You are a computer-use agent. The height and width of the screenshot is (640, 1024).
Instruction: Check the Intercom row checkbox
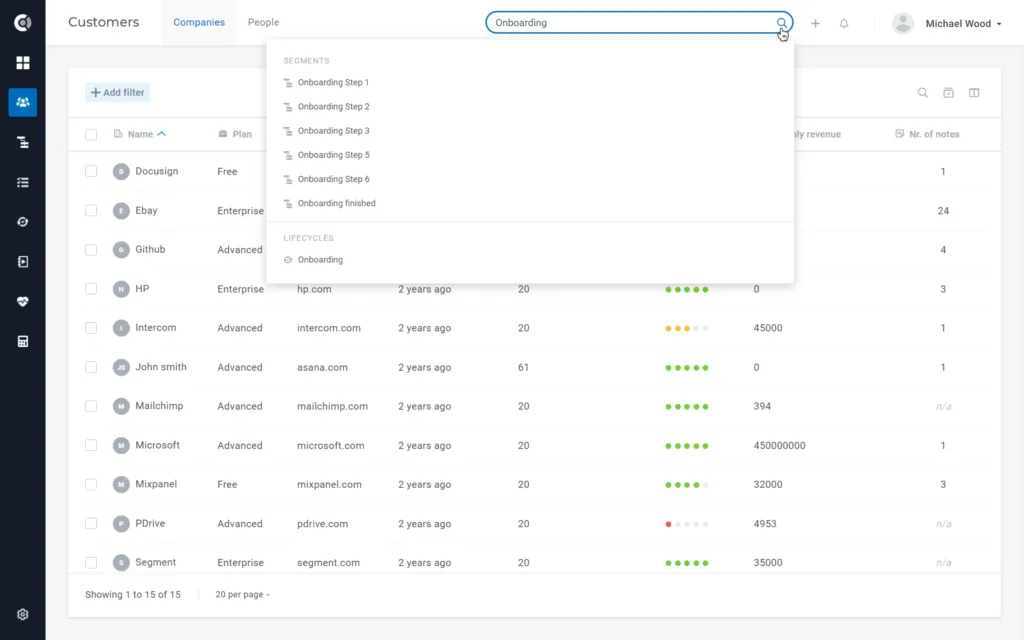click(x=91, y=328)
